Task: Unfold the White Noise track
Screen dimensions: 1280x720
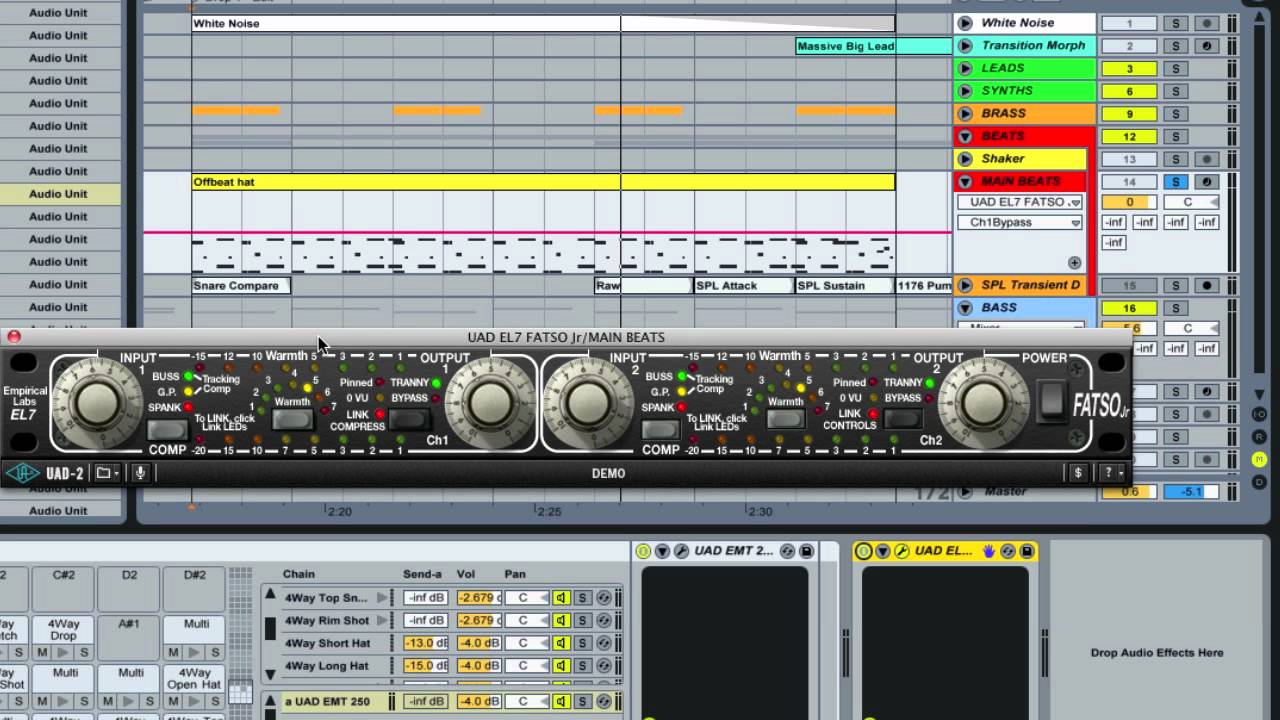Action: [x=965, y=23]
